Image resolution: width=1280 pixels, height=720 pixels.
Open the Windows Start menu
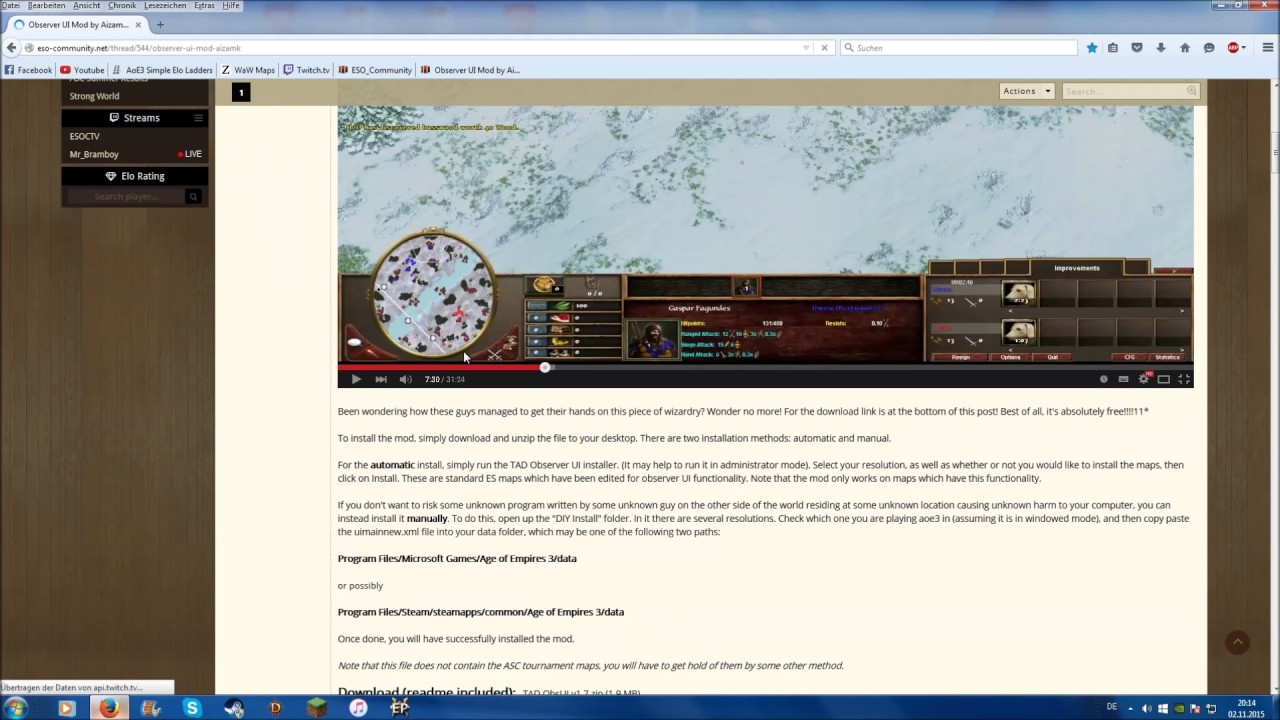(x=15, y=707)
